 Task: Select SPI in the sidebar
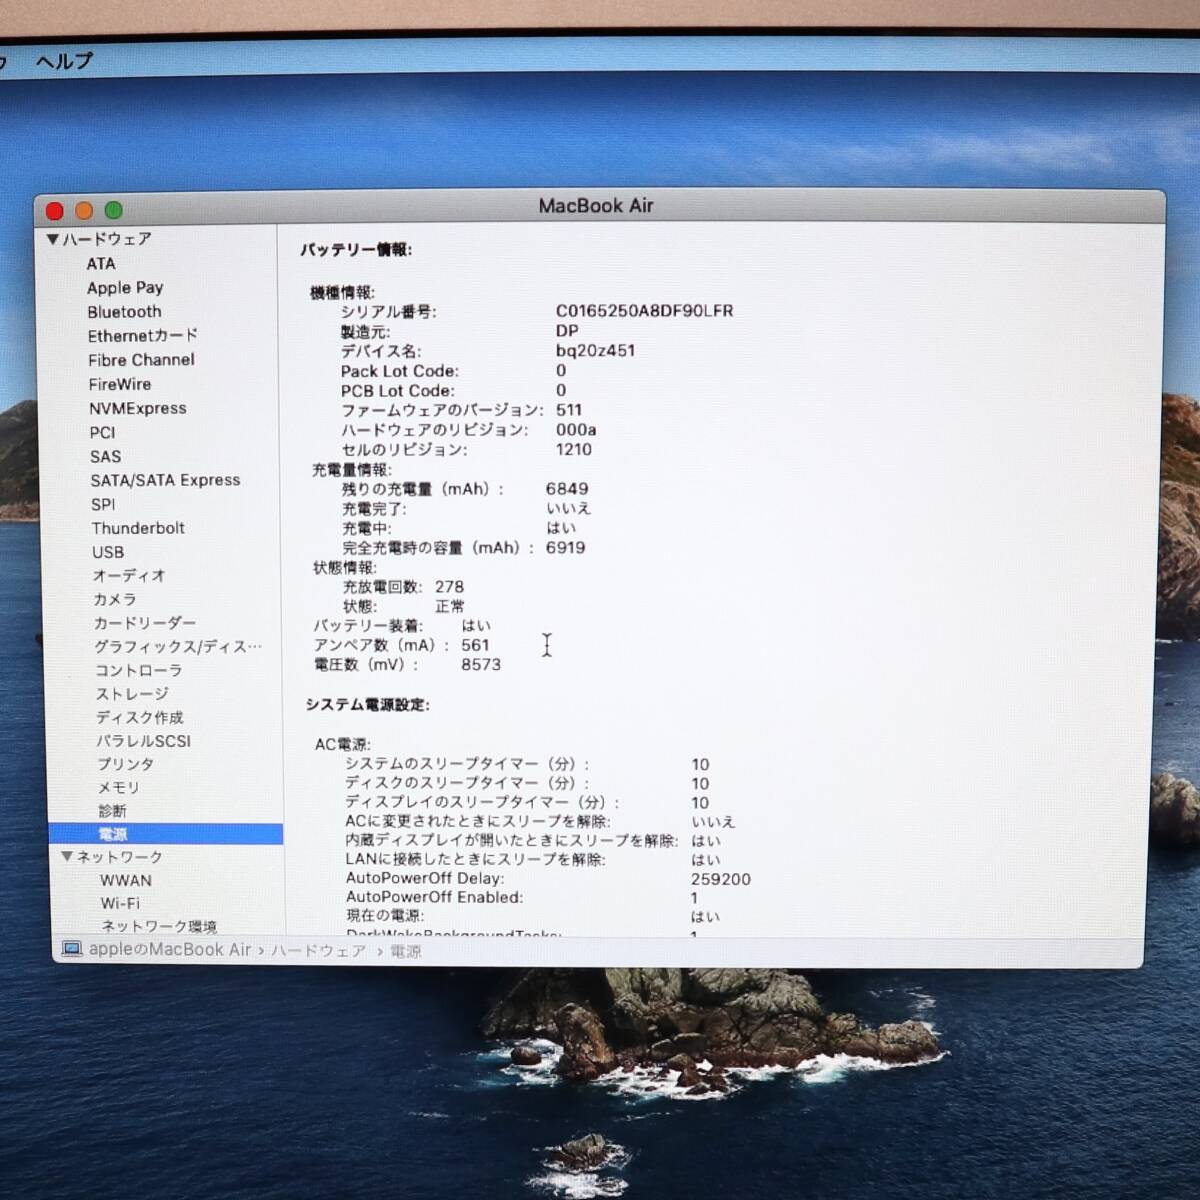pos(103,504)
